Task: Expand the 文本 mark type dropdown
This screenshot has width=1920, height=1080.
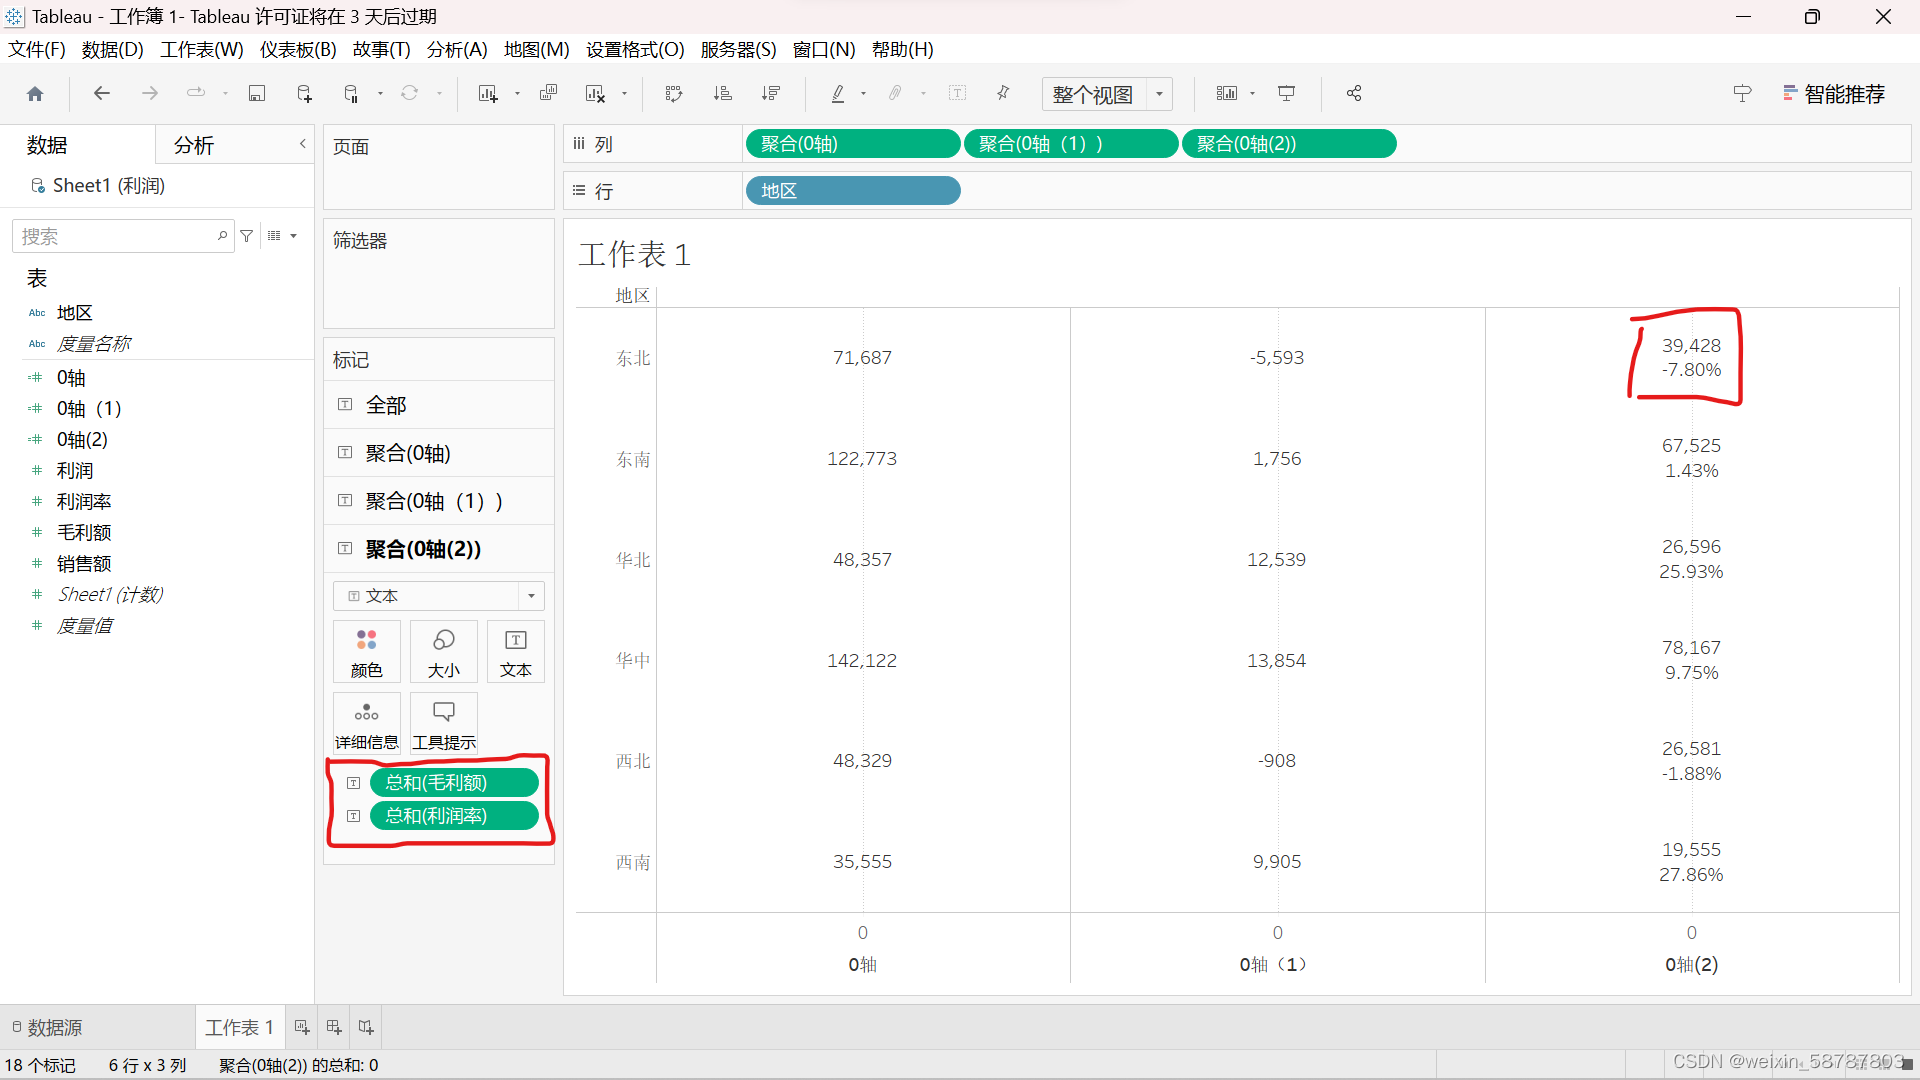Action: [531, 596]
